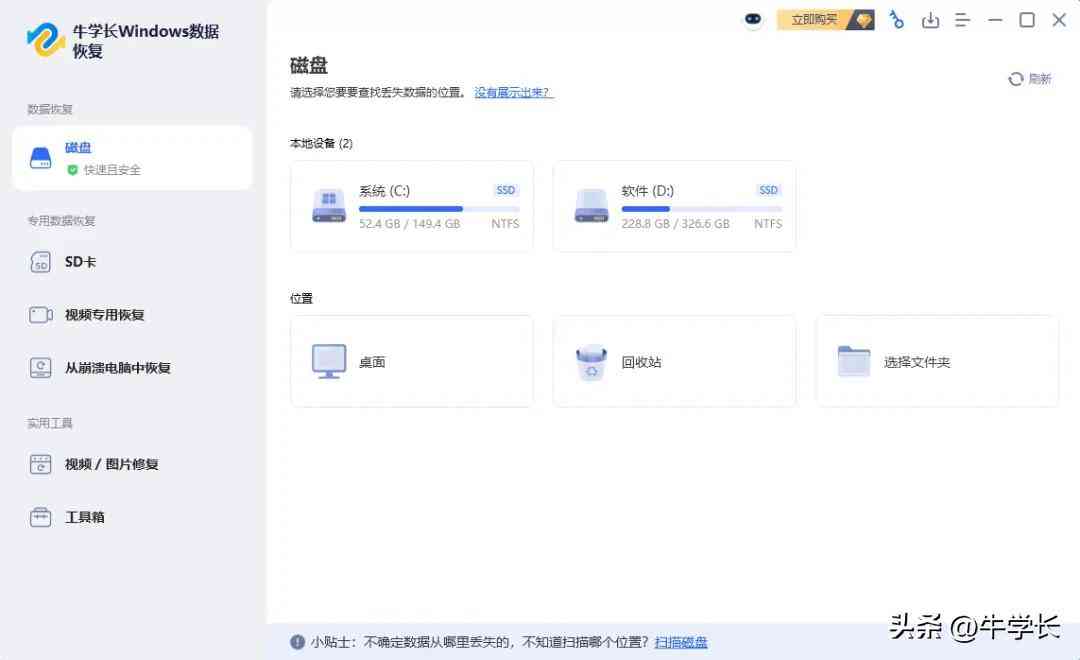Open SD卡 recovery mode
The image size is (1080, 660).
pyautogui.click(x=78, y=261)
